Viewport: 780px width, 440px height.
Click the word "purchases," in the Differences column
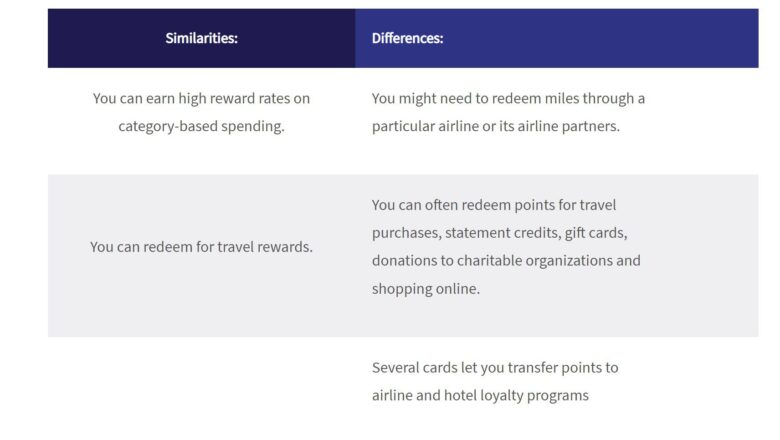405,233
